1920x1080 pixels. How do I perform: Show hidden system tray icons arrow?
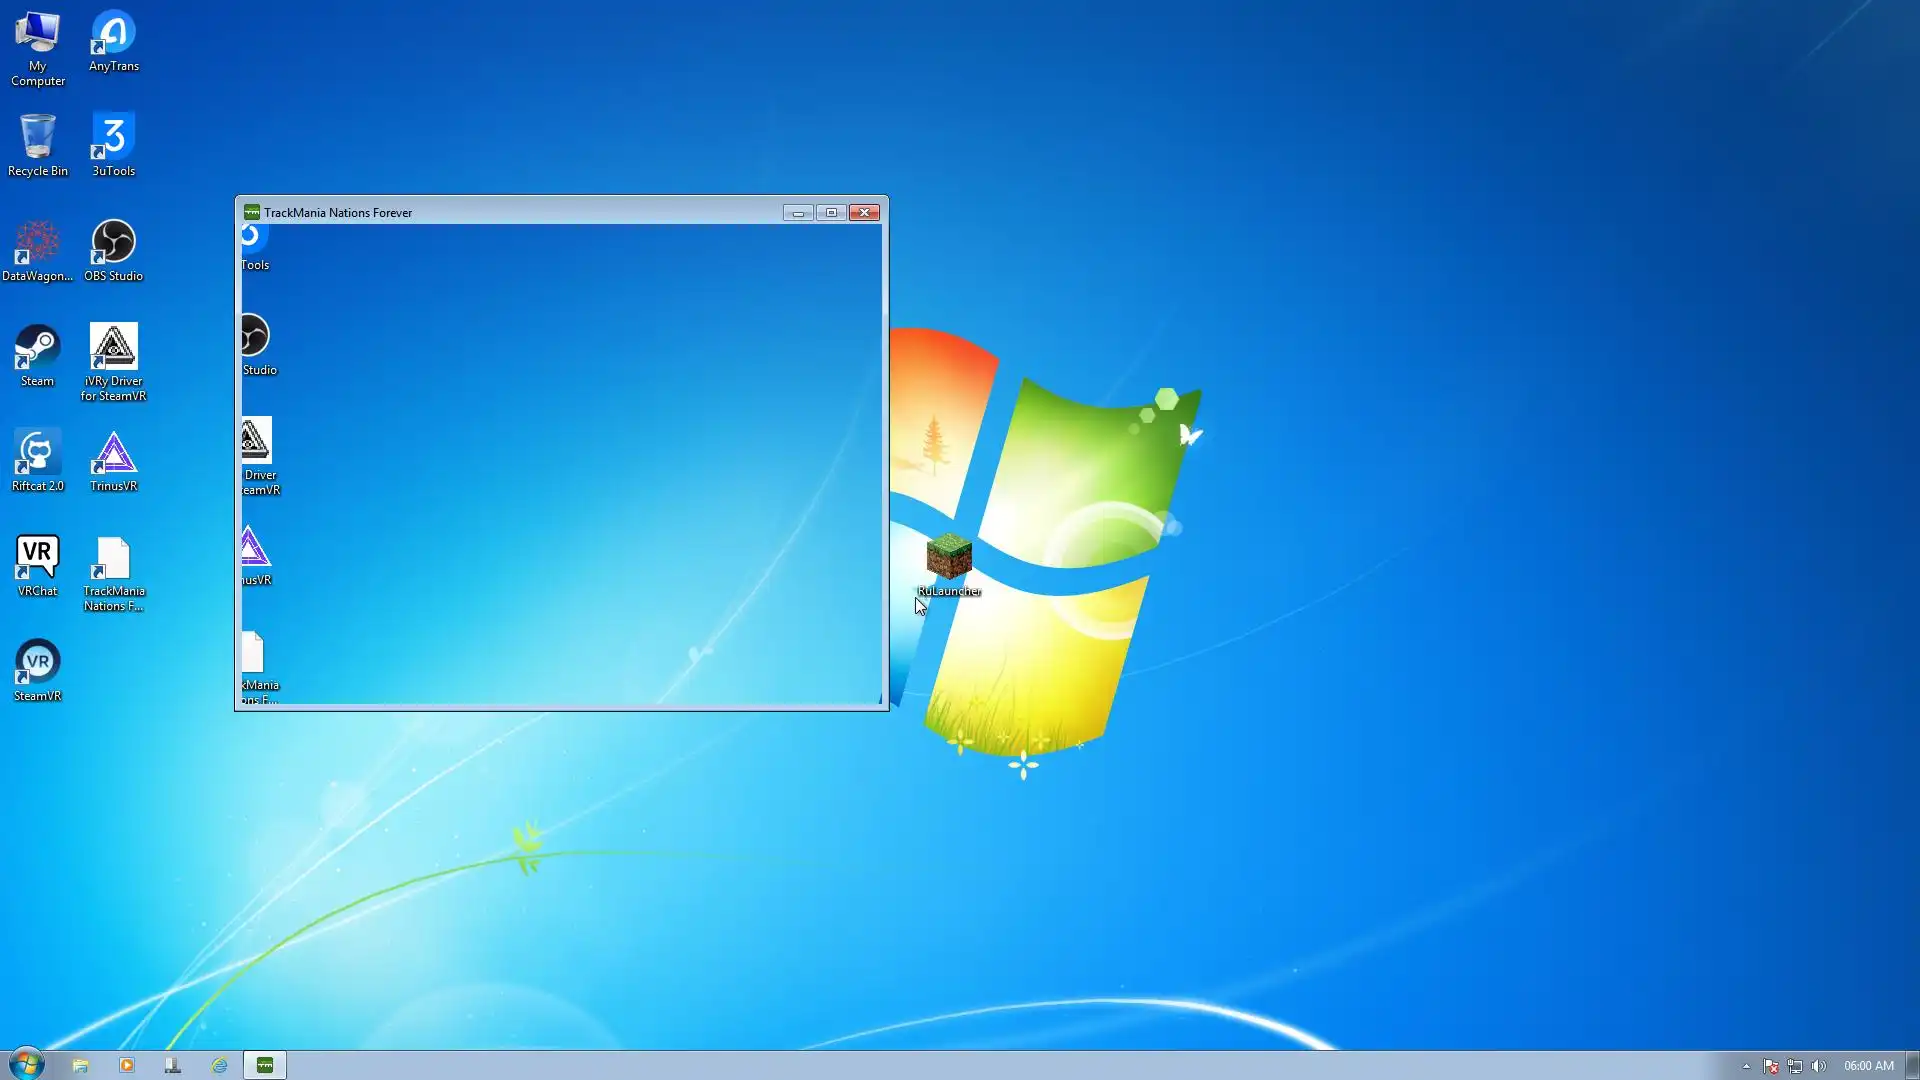pos(1746,1066)
